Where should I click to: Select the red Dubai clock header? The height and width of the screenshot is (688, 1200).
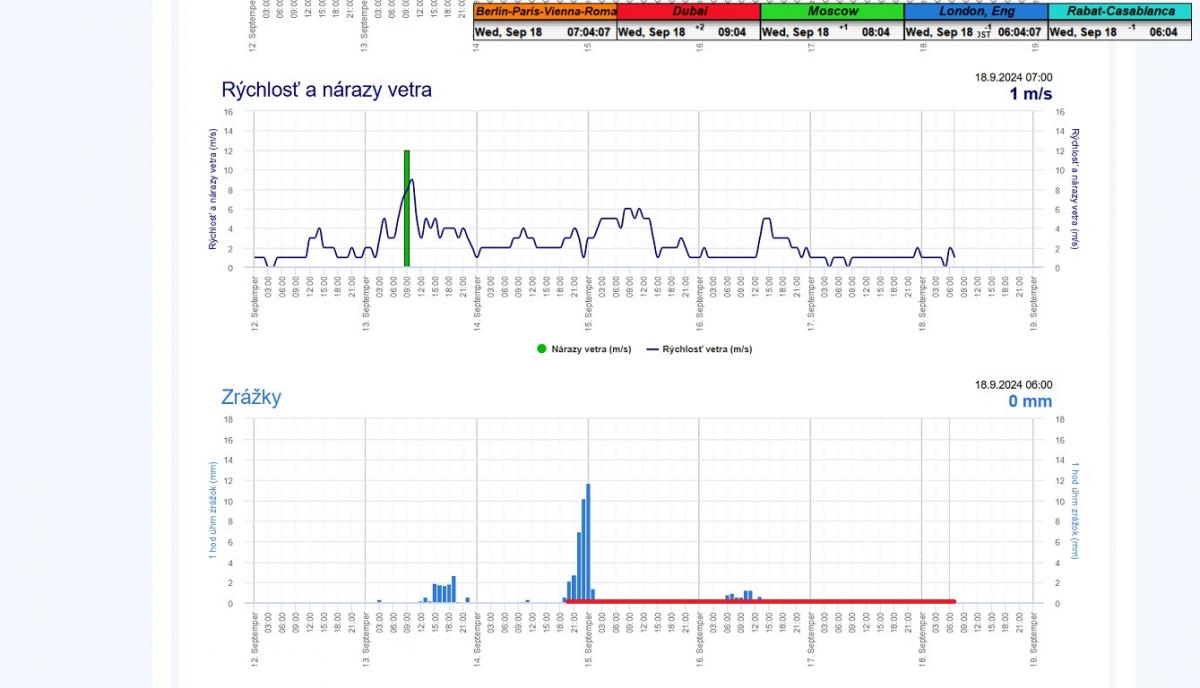(x=688, y=12)
